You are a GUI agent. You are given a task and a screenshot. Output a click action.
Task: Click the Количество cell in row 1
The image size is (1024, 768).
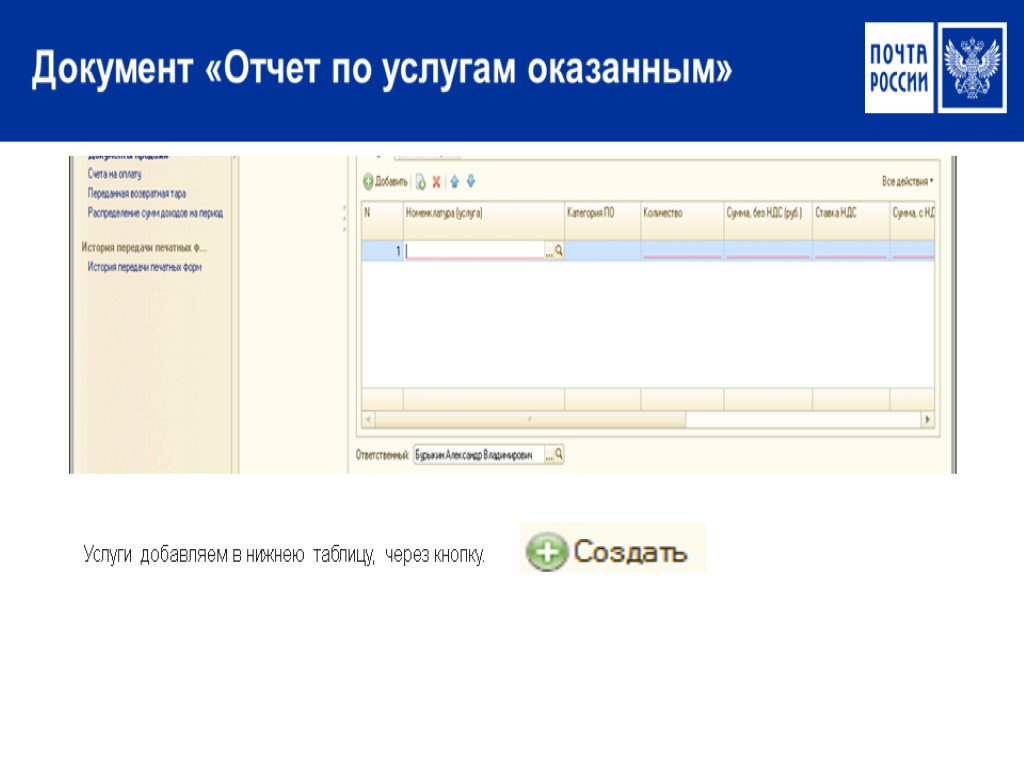pos(682,251)
